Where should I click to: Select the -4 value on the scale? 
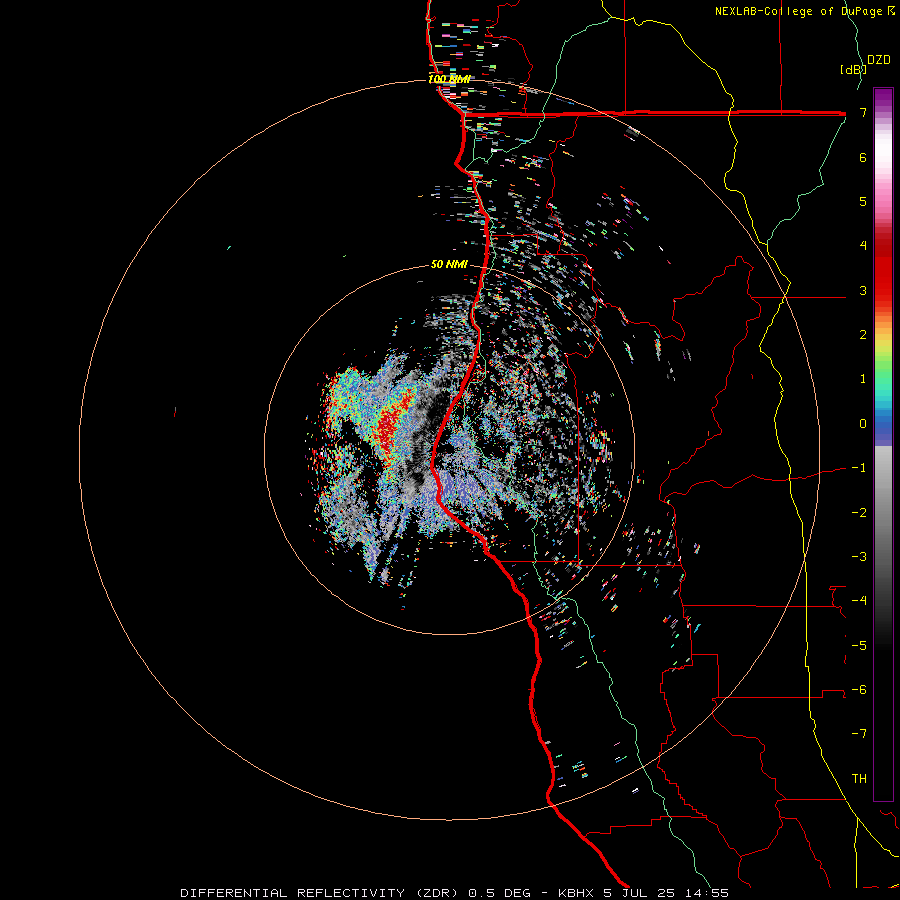point(859,601)
